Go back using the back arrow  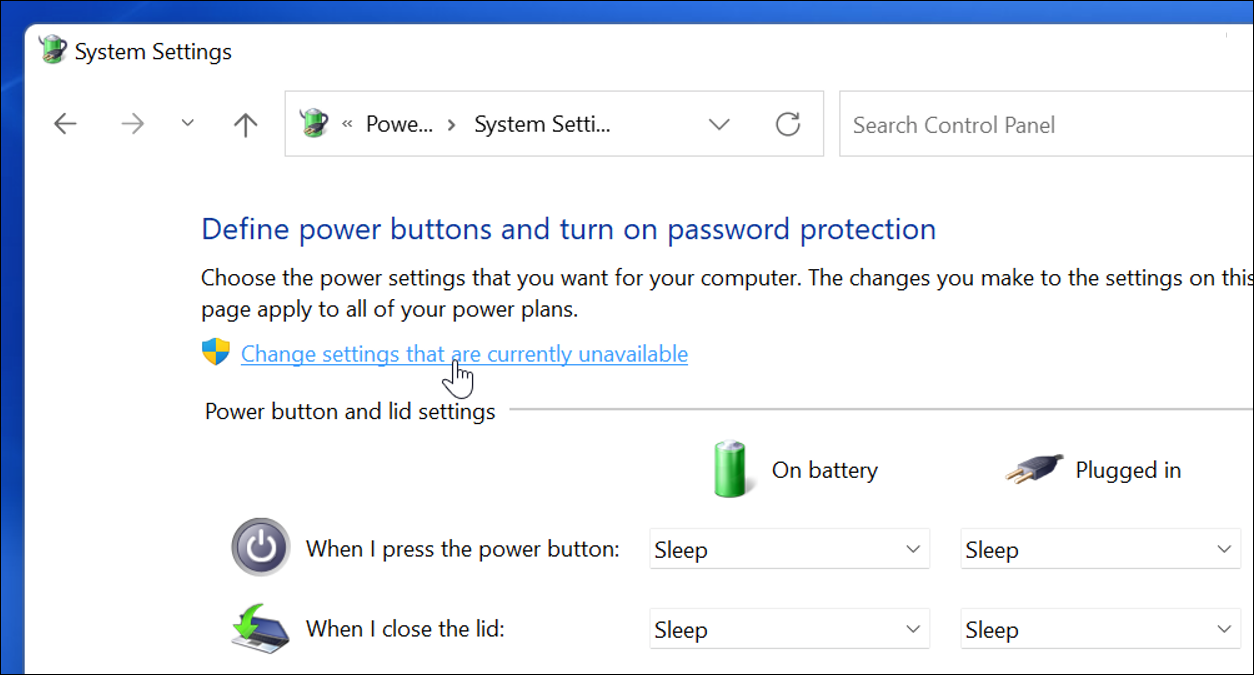coord(64,123)
